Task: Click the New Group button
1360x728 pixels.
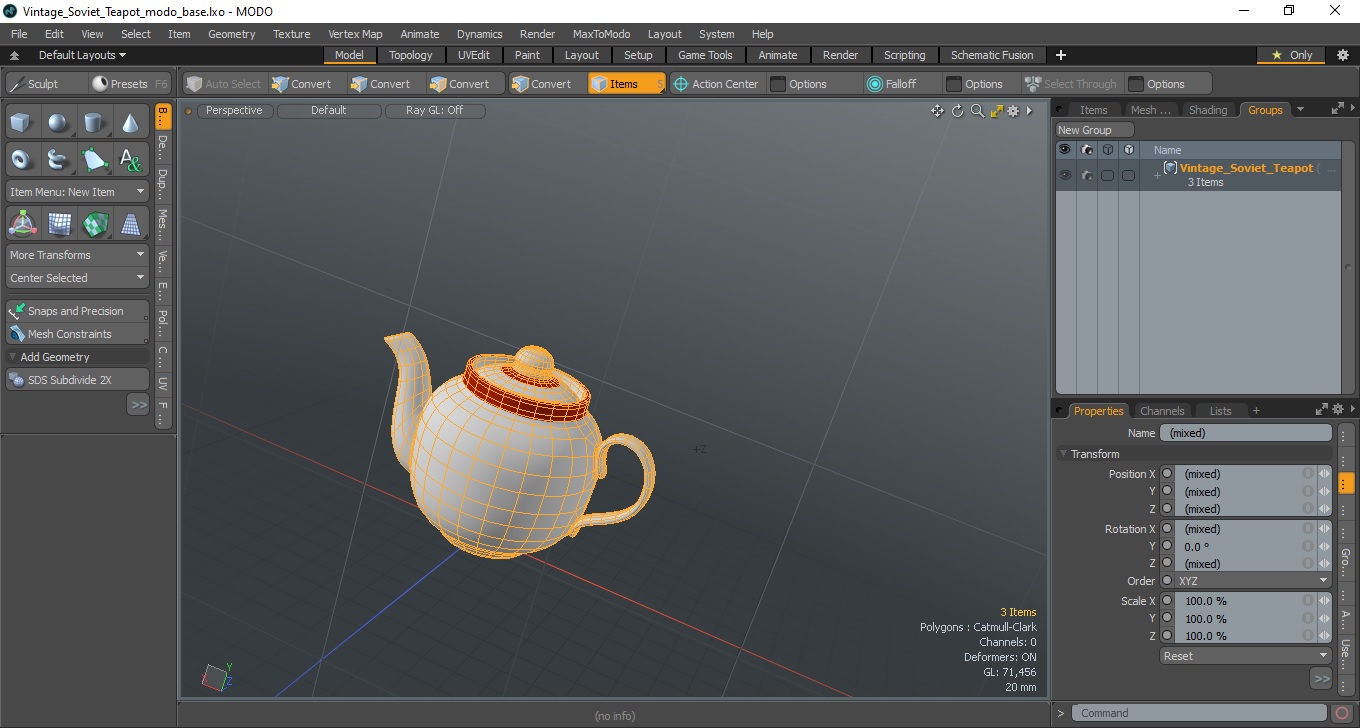Action: (x=1094, y=130)
